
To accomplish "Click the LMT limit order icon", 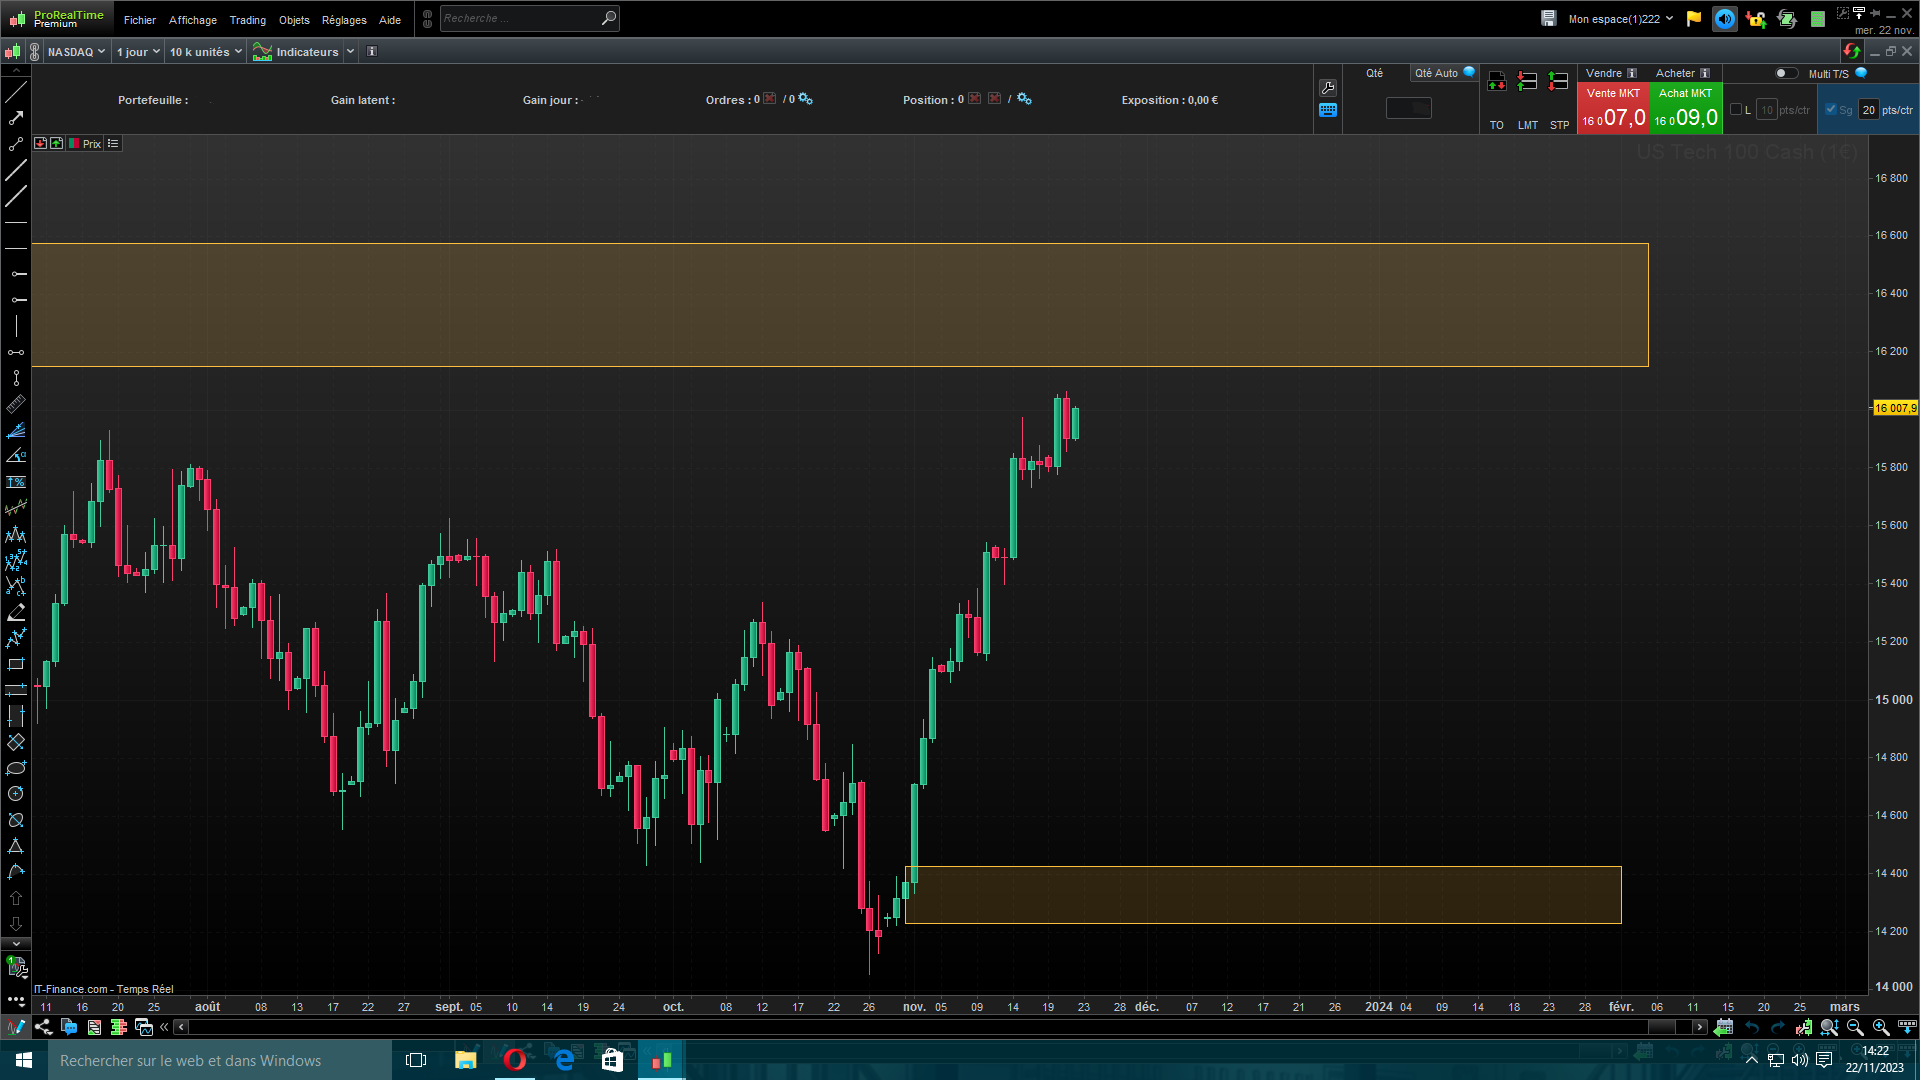I will pyautogui.click(x=1527, y=82).
